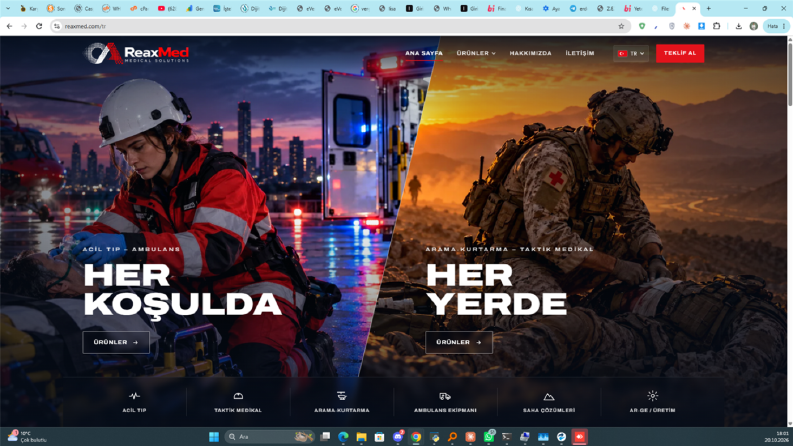Switch to the 'cPa' tab
Viewport: 793px width, 446px height.
[139, 9]
